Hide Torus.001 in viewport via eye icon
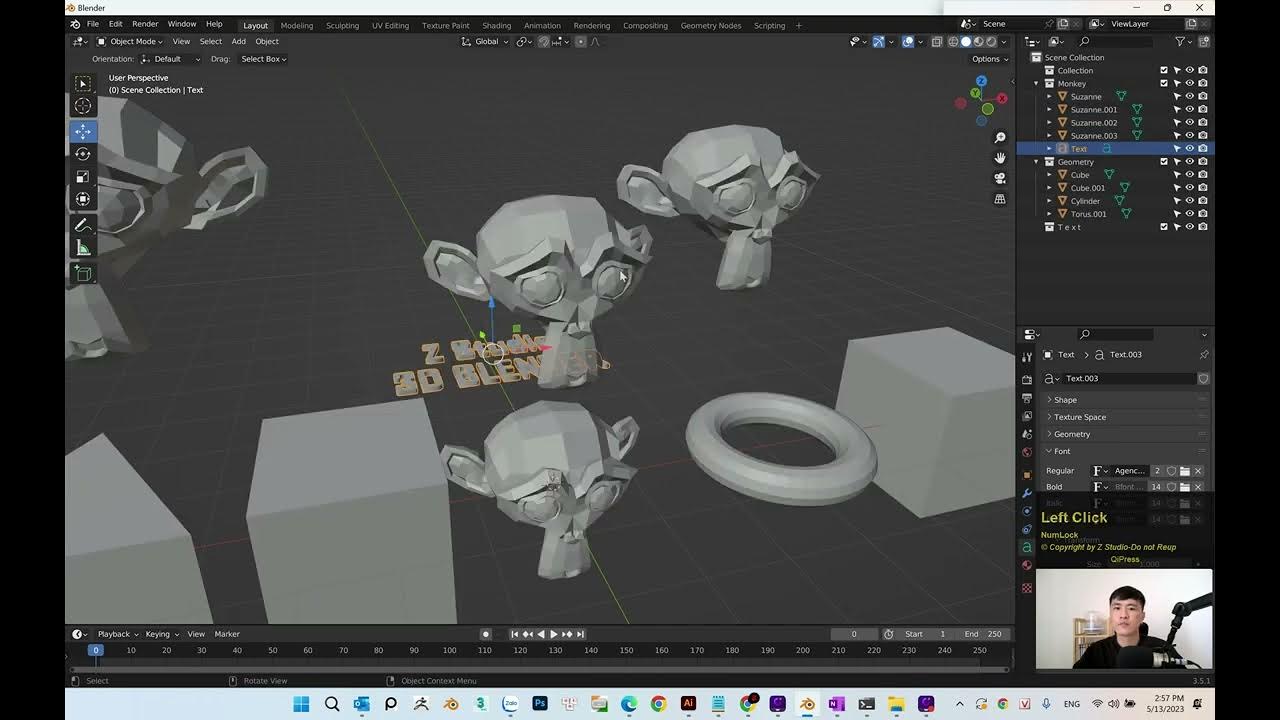 coord(1190,214)
